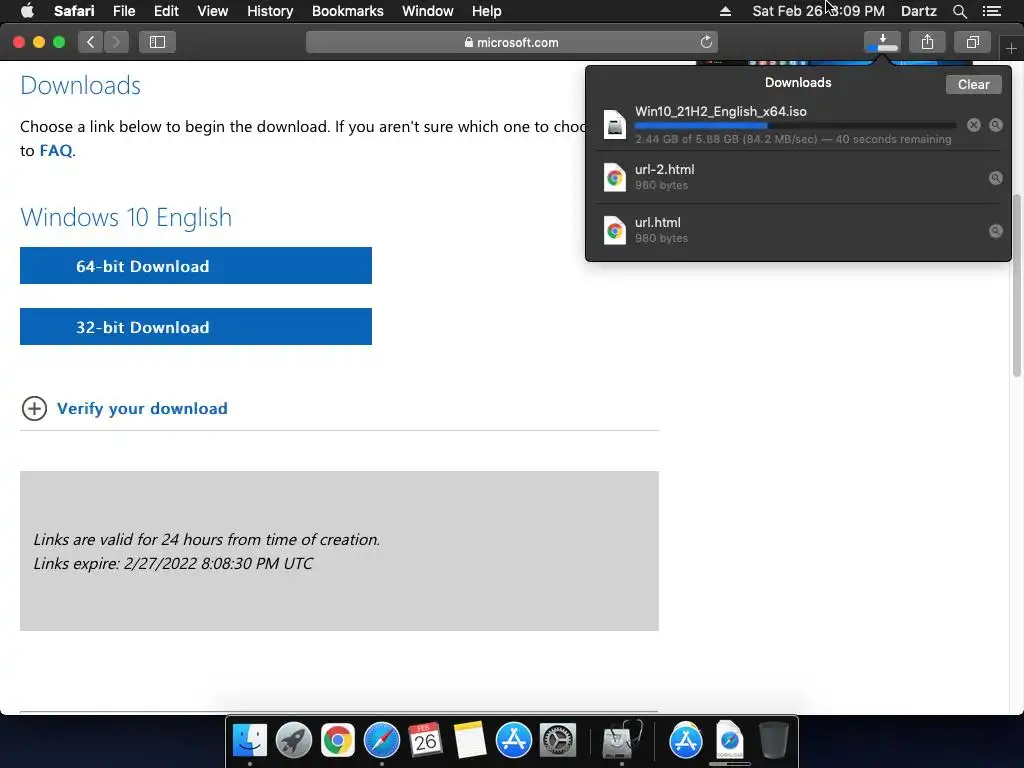Expand Verify your download section
1024x768 pixels.
[x=34, y=408]
